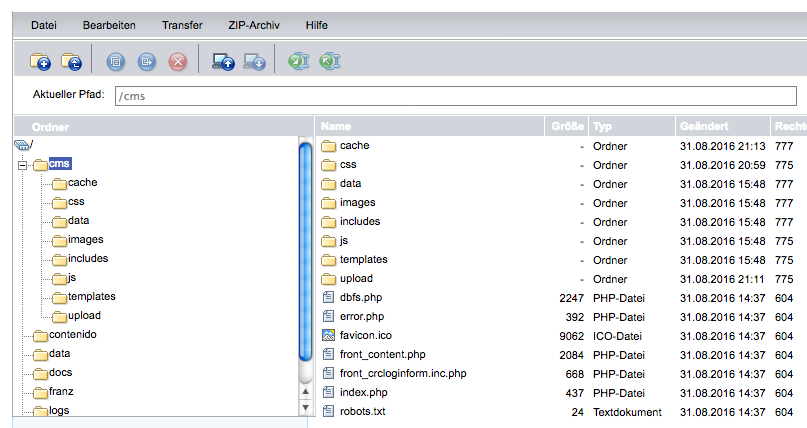807x428 pixels.
Task: Click the new folder toolbar icon
Action: click(40, 62)
